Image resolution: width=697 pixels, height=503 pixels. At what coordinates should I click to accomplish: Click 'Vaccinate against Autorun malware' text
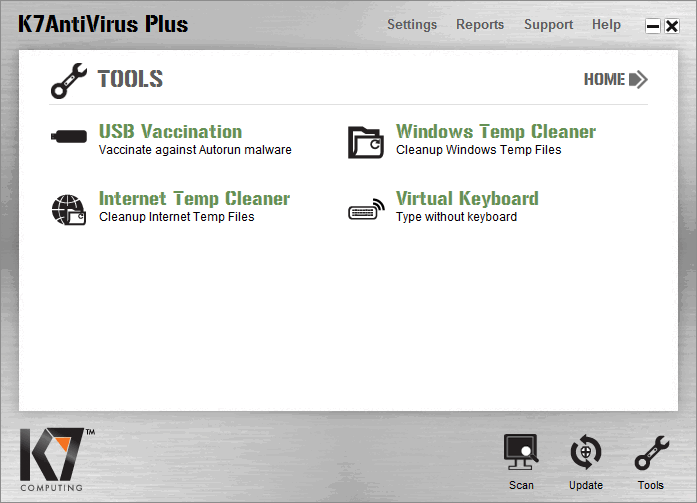click(x=195, y=150)
